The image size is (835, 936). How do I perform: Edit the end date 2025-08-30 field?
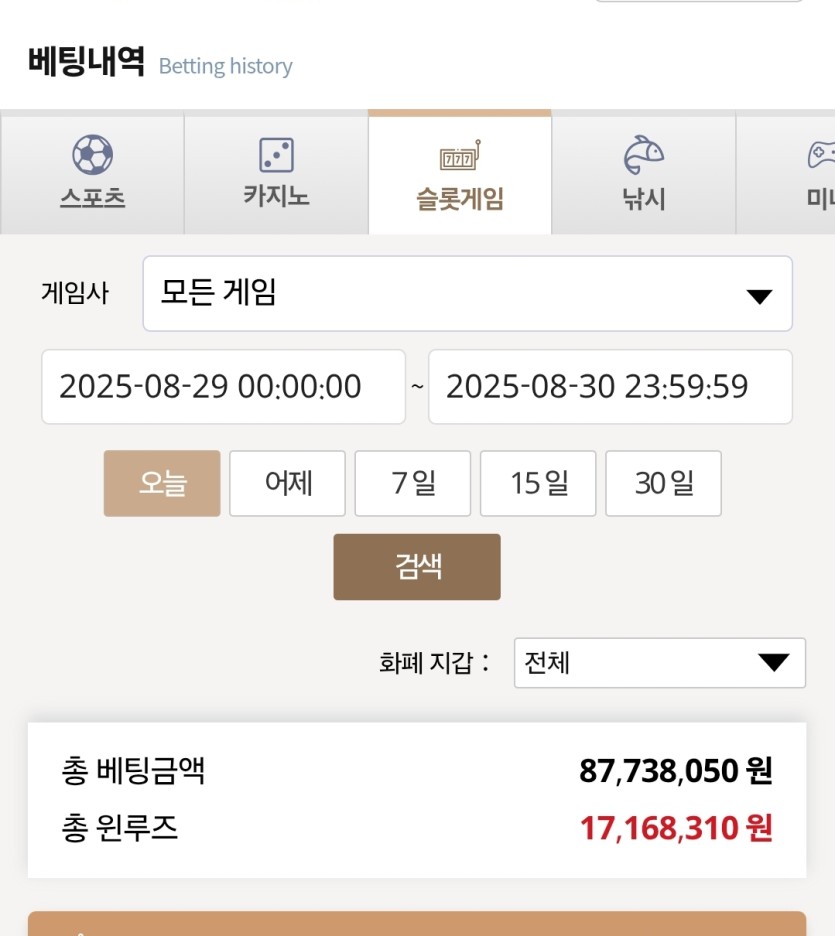[x=610, y=387]
